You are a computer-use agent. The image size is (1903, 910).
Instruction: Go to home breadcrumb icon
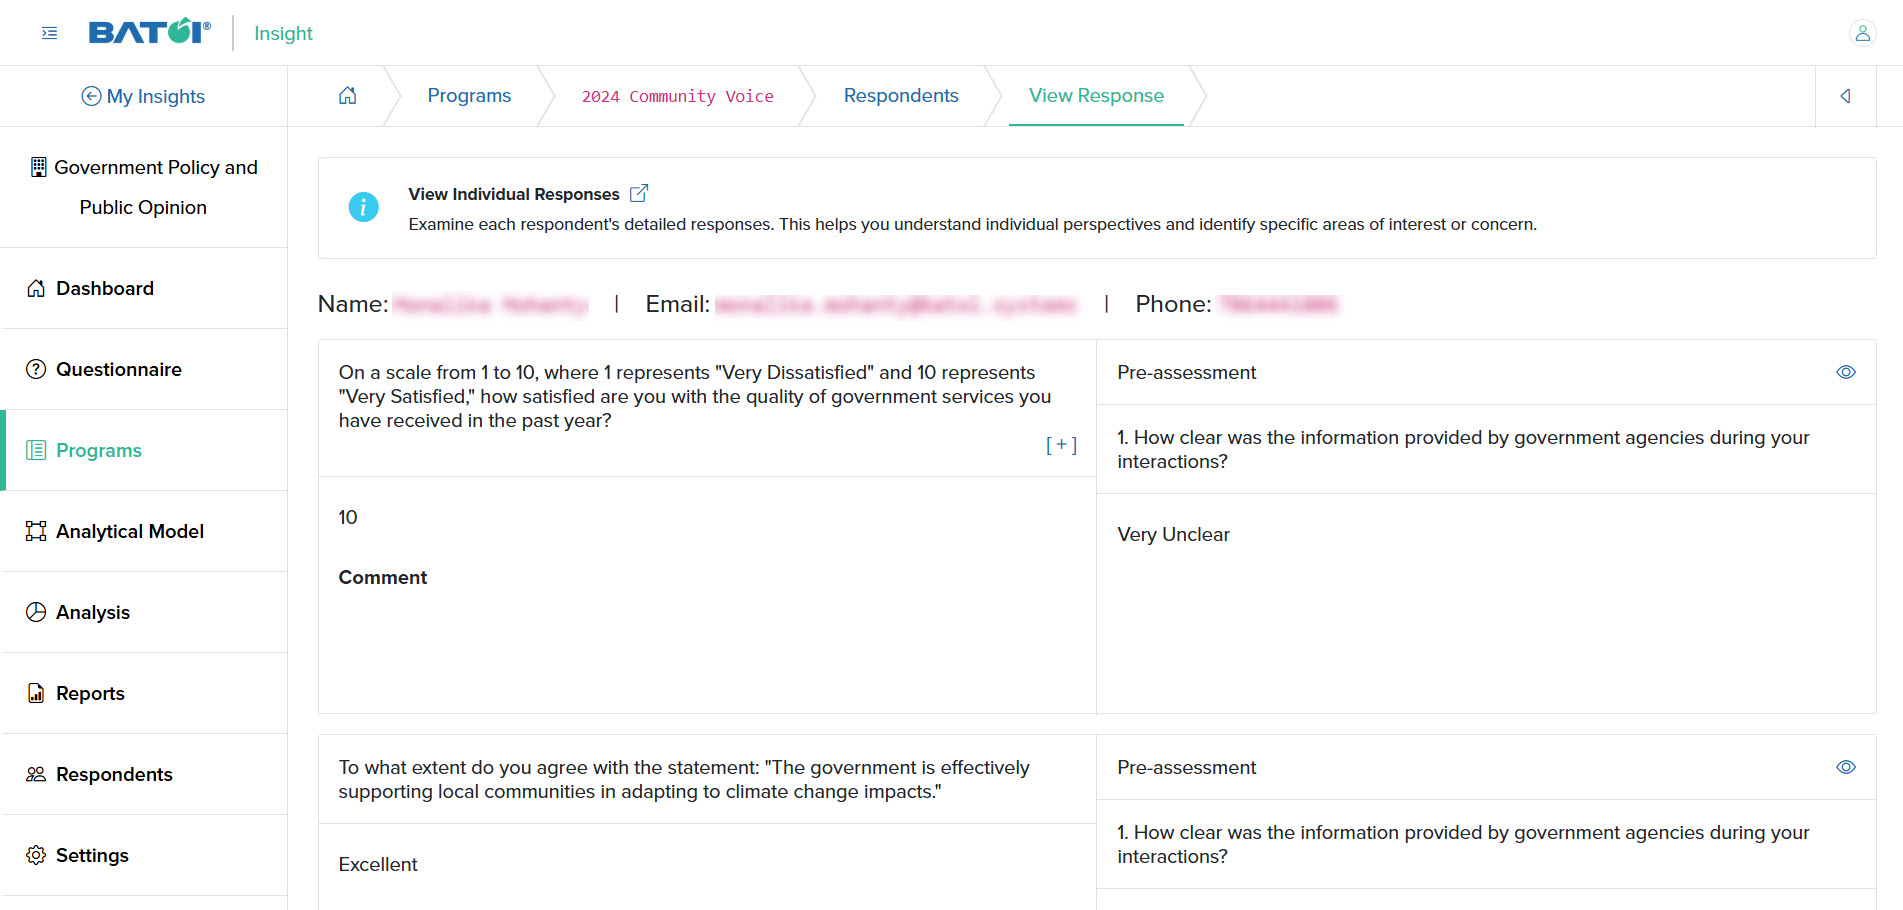pyautogui.click(x=347, y=96)
